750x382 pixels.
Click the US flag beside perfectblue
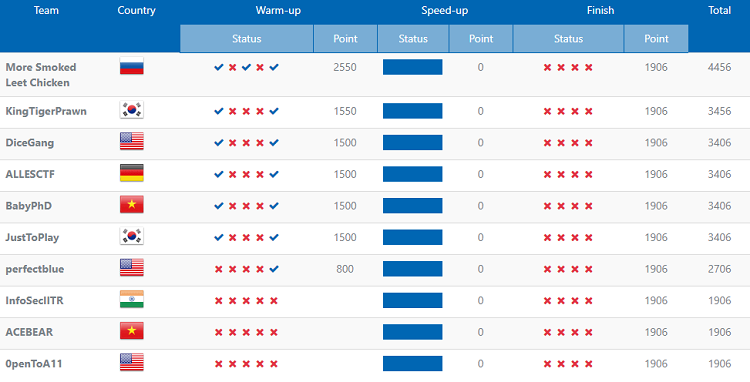tap(132, 268)
